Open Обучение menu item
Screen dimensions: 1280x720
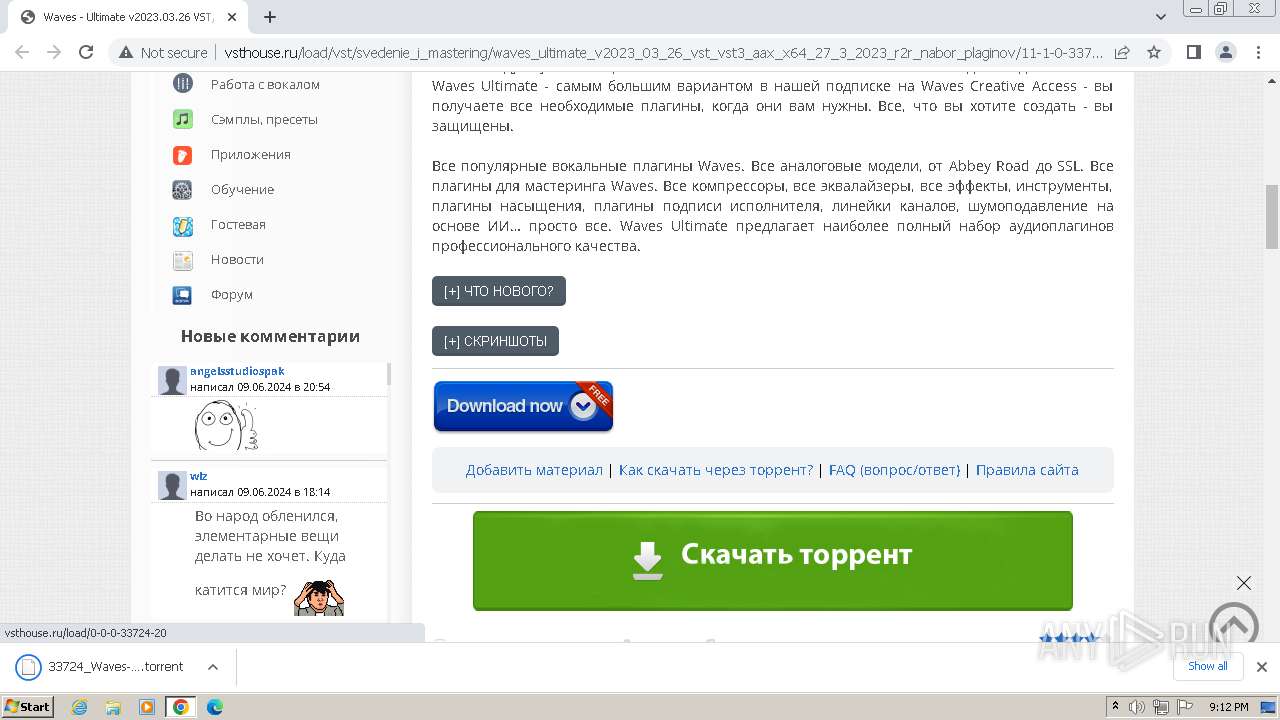[x=242, y=189]
